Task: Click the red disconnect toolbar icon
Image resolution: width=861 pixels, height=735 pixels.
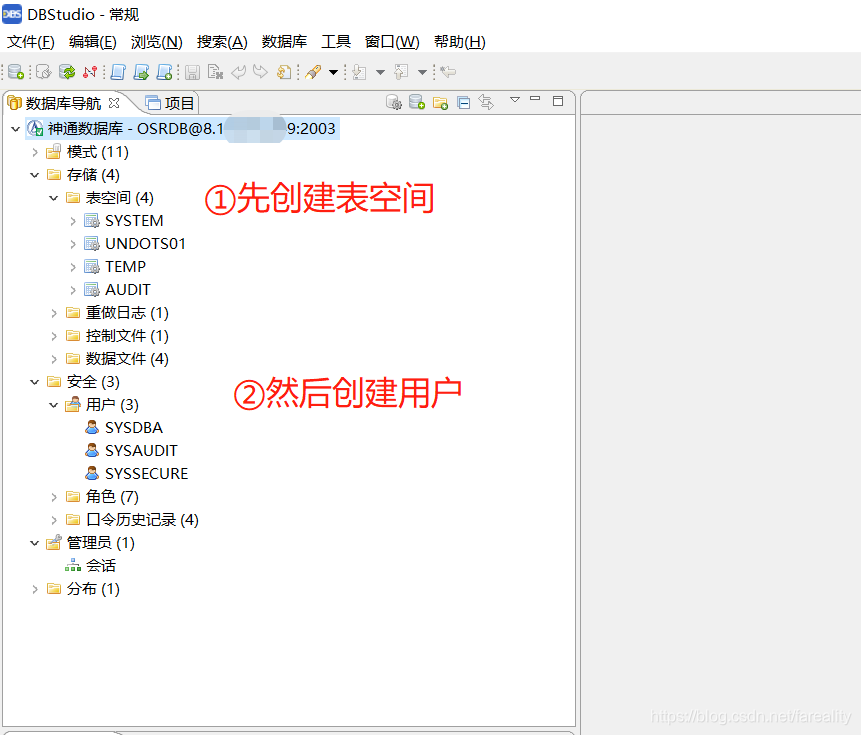Action: pyautogui.click(x=90, y=72)
